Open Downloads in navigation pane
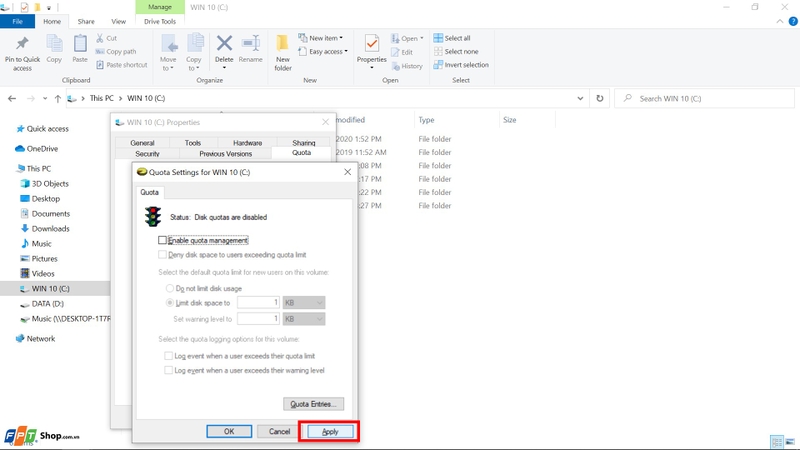 coord(50,229)
